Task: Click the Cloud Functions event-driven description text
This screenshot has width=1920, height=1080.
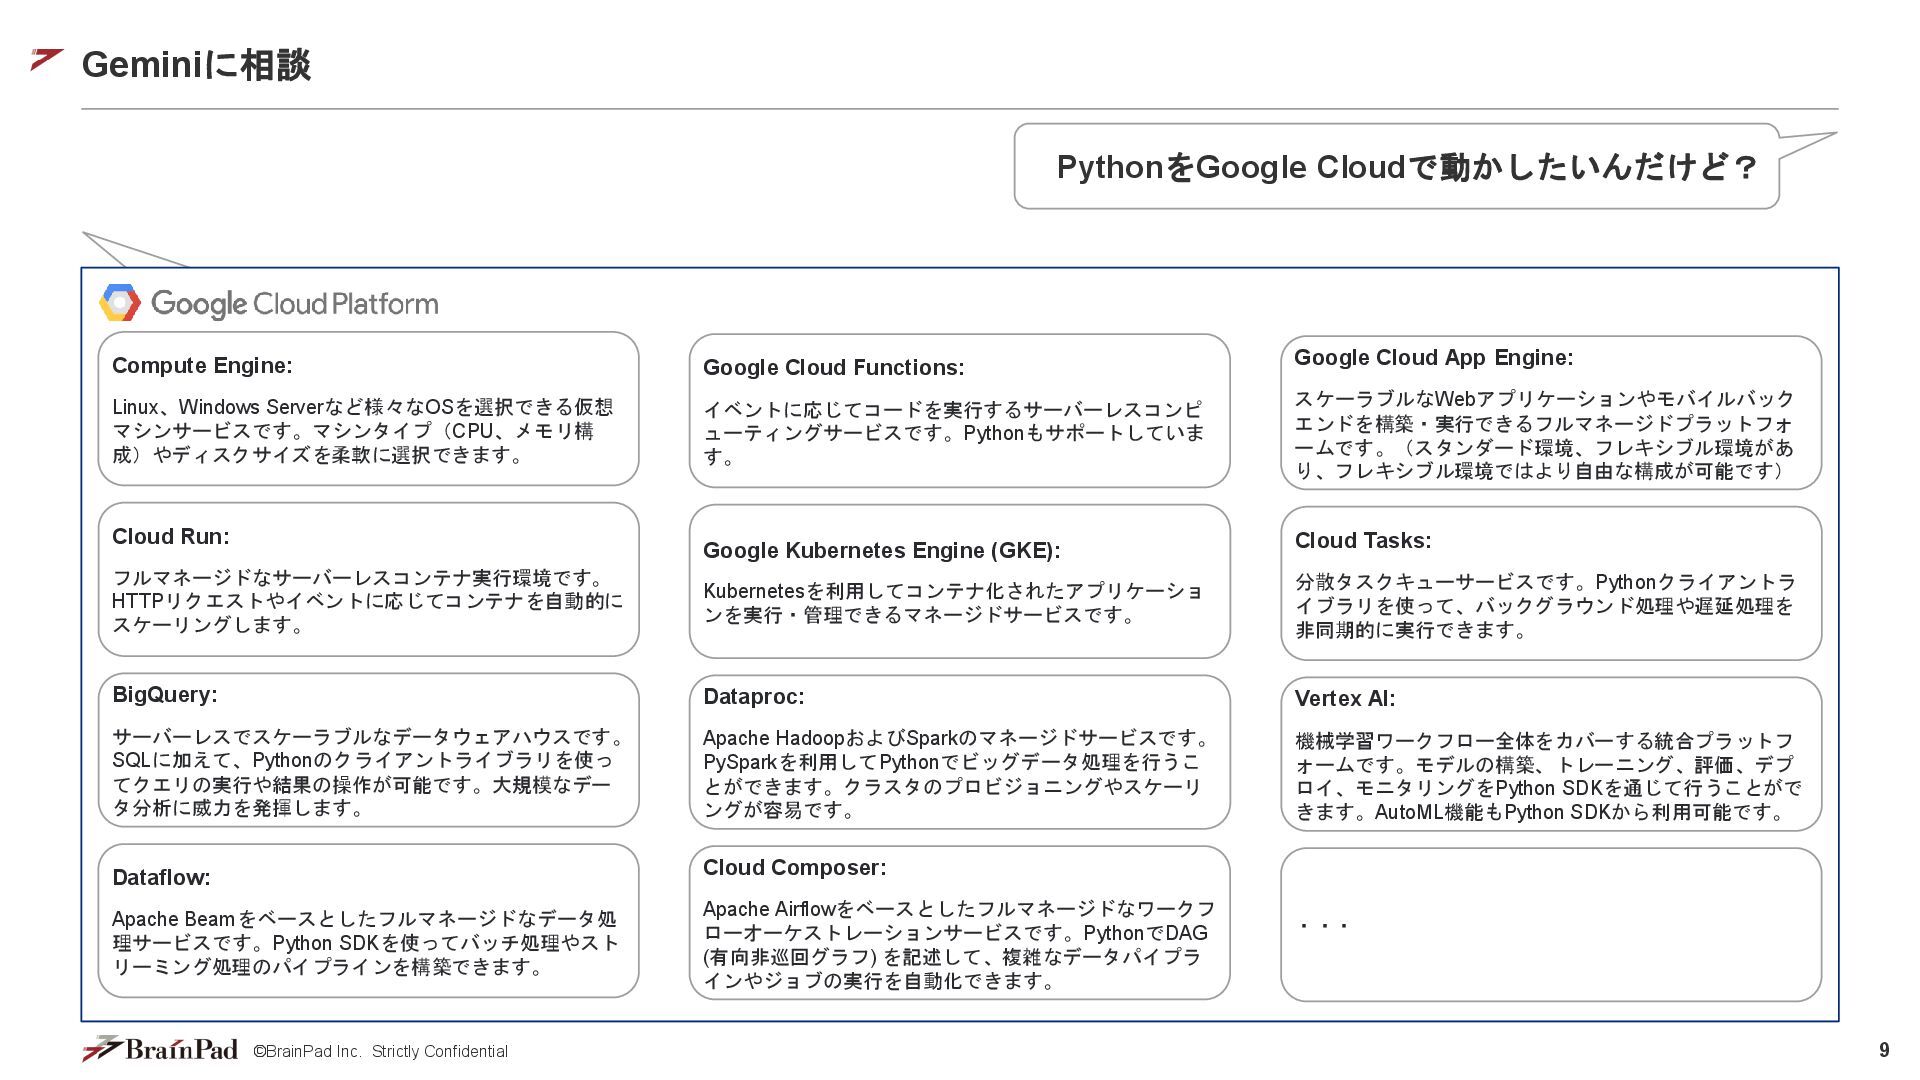Action: click(x=954, y=433)
